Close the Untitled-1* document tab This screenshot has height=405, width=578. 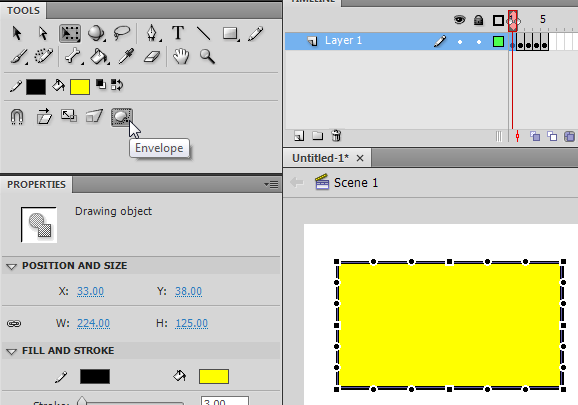[x=360, y=158]
